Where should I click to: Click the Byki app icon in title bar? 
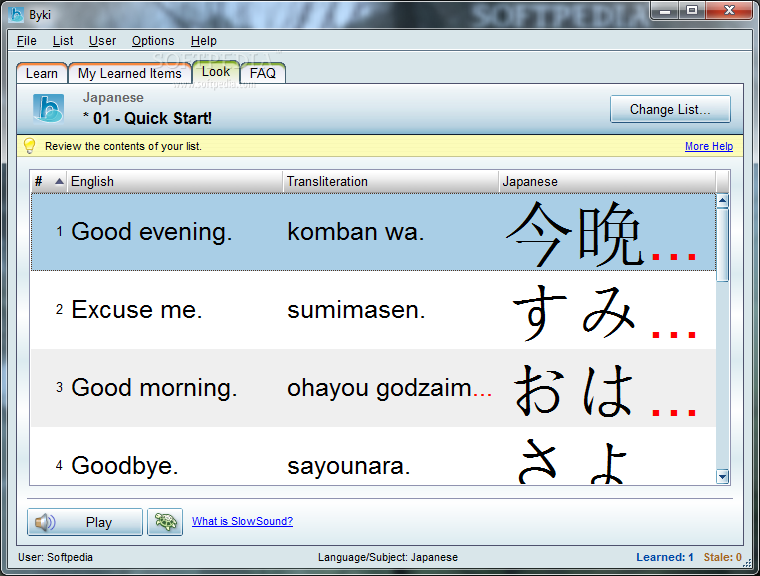coord(16,15)
